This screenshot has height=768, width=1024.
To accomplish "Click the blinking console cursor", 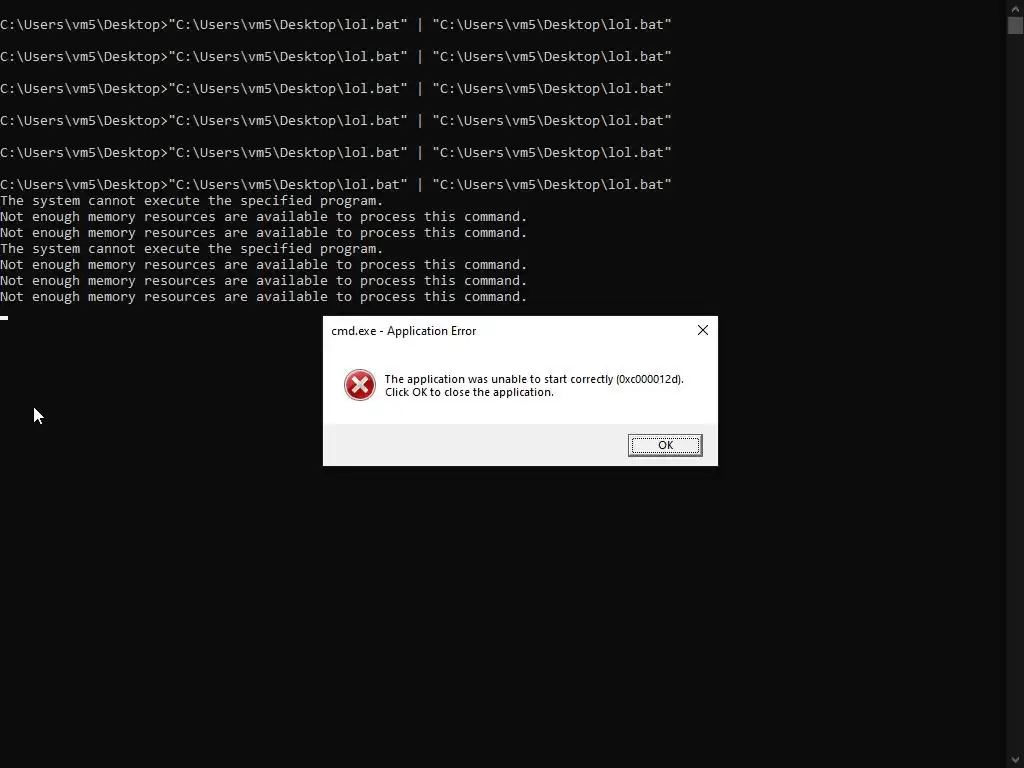I will (x=4, y=318).
